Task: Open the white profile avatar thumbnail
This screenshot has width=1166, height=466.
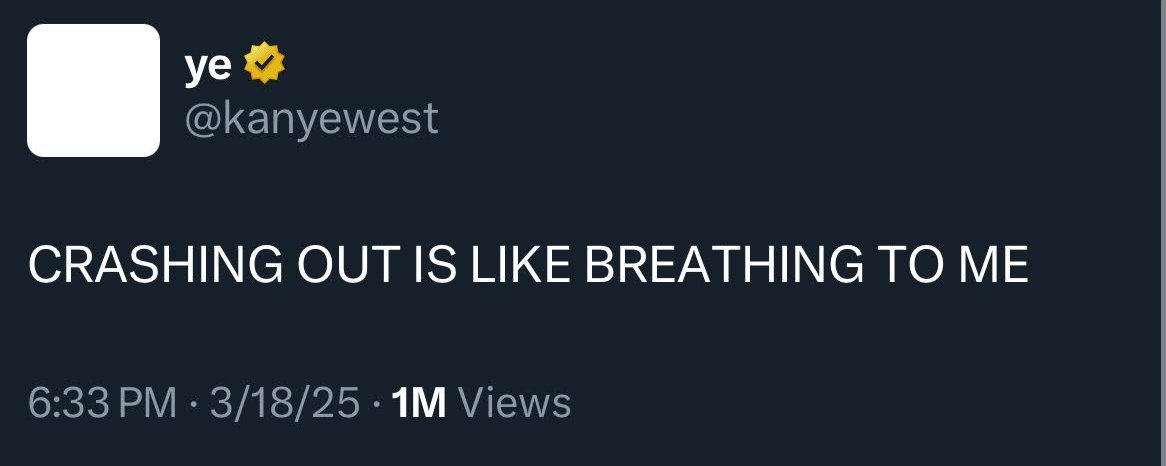Action: pyautogui.click(x=94, y=91)
